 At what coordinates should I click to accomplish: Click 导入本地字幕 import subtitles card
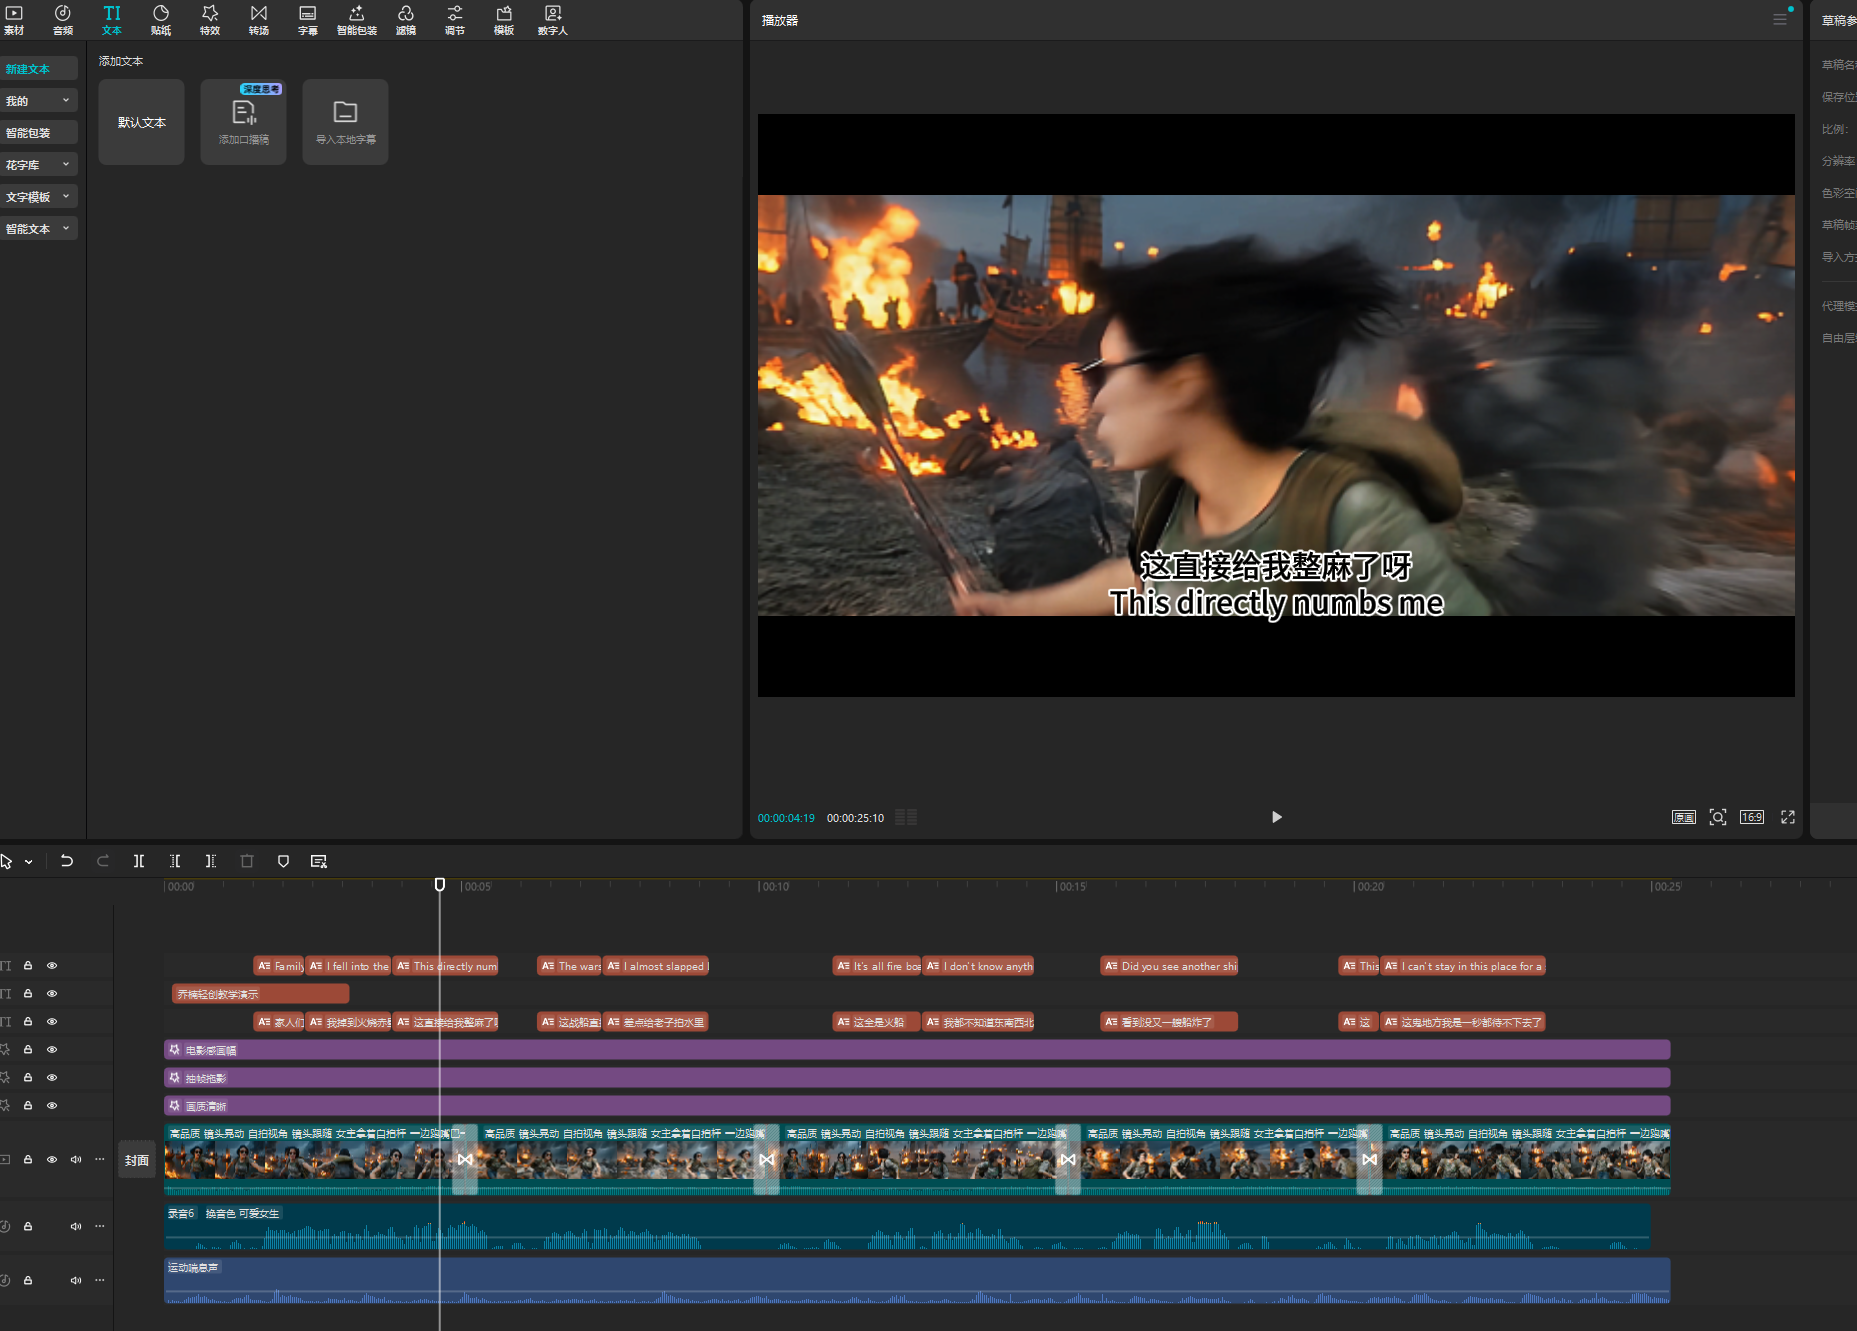click(345, 122)
